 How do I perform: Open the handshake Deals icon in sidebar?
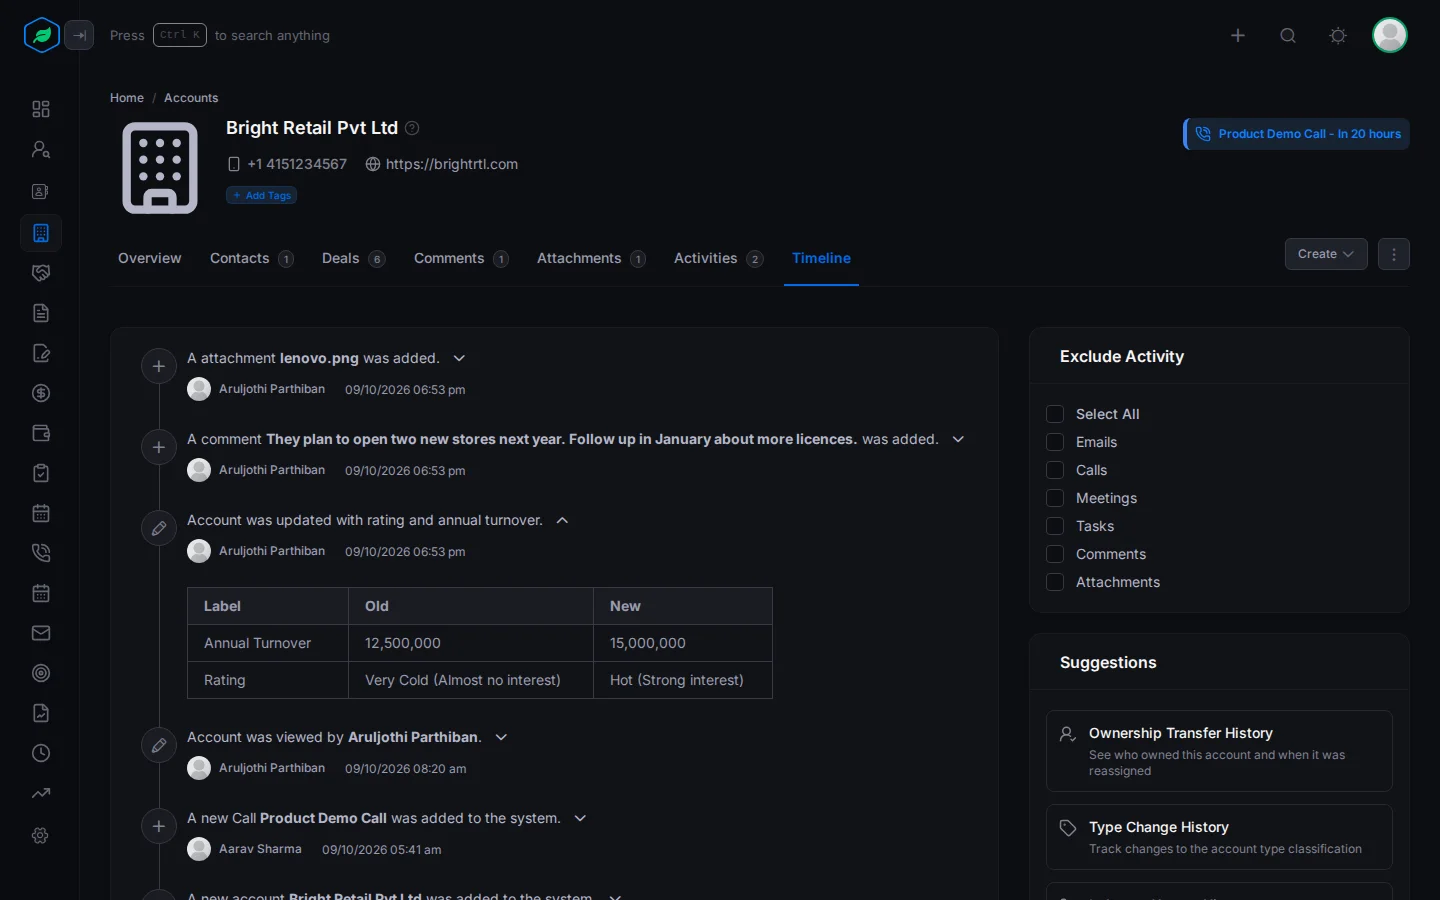coord(41,273)
